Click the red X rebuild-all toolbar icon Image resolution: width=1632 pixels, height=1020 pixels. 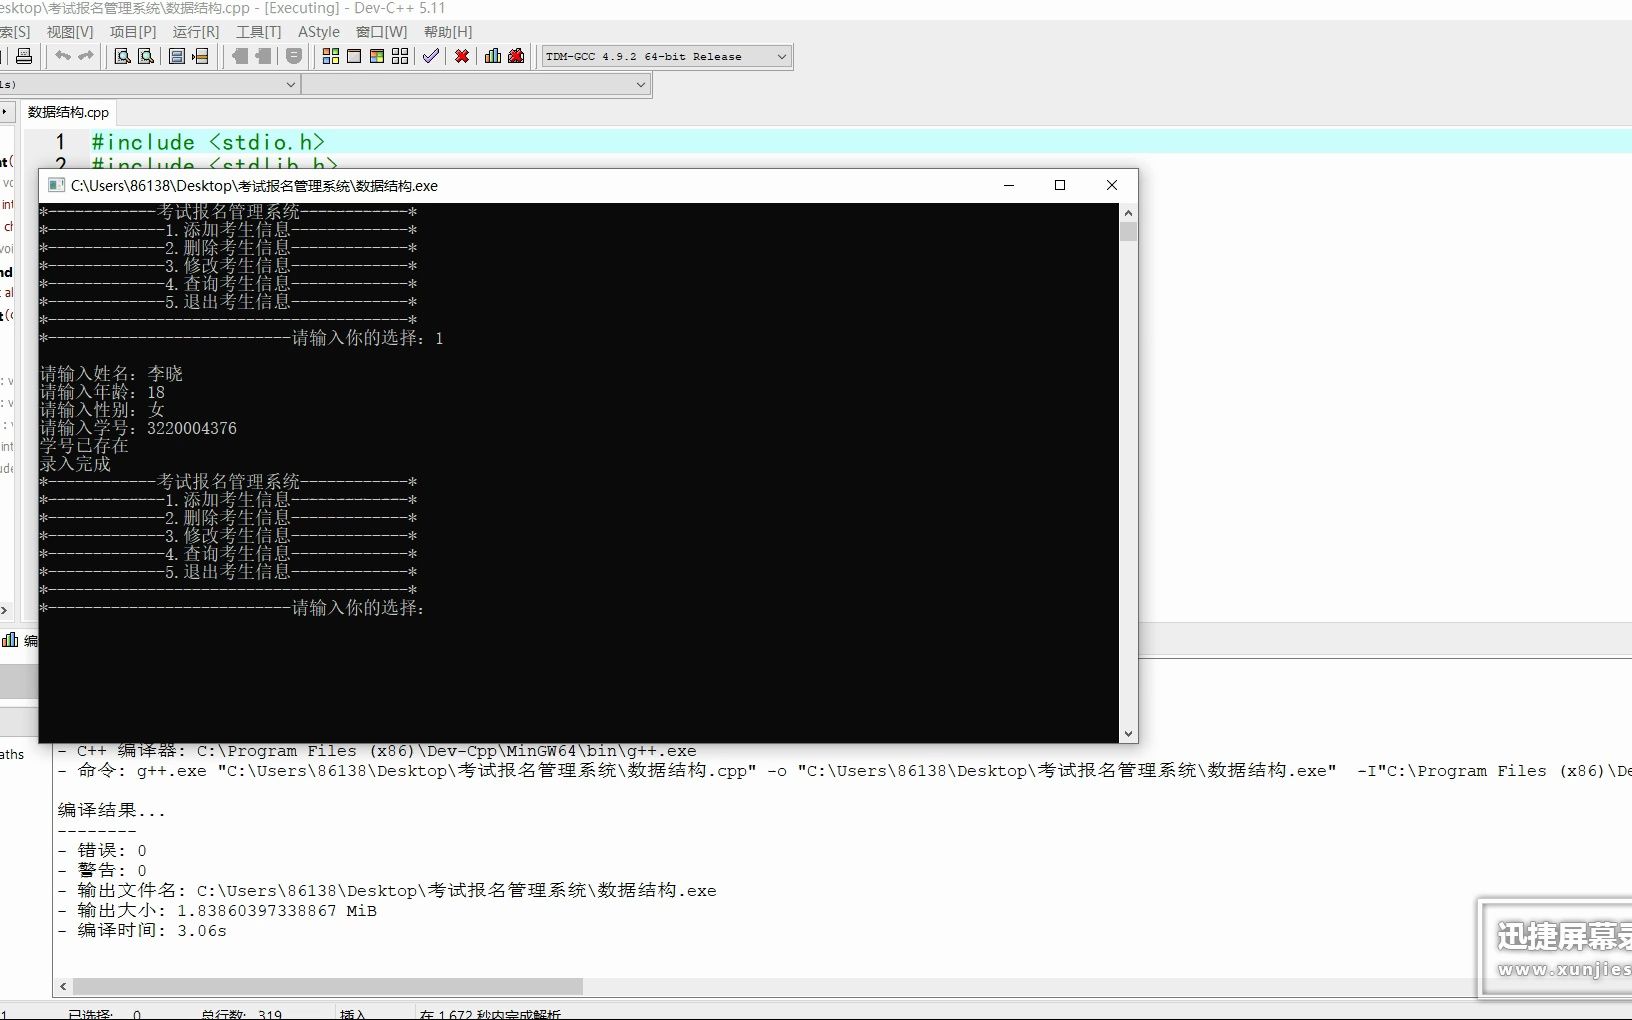tap(463, 57)
